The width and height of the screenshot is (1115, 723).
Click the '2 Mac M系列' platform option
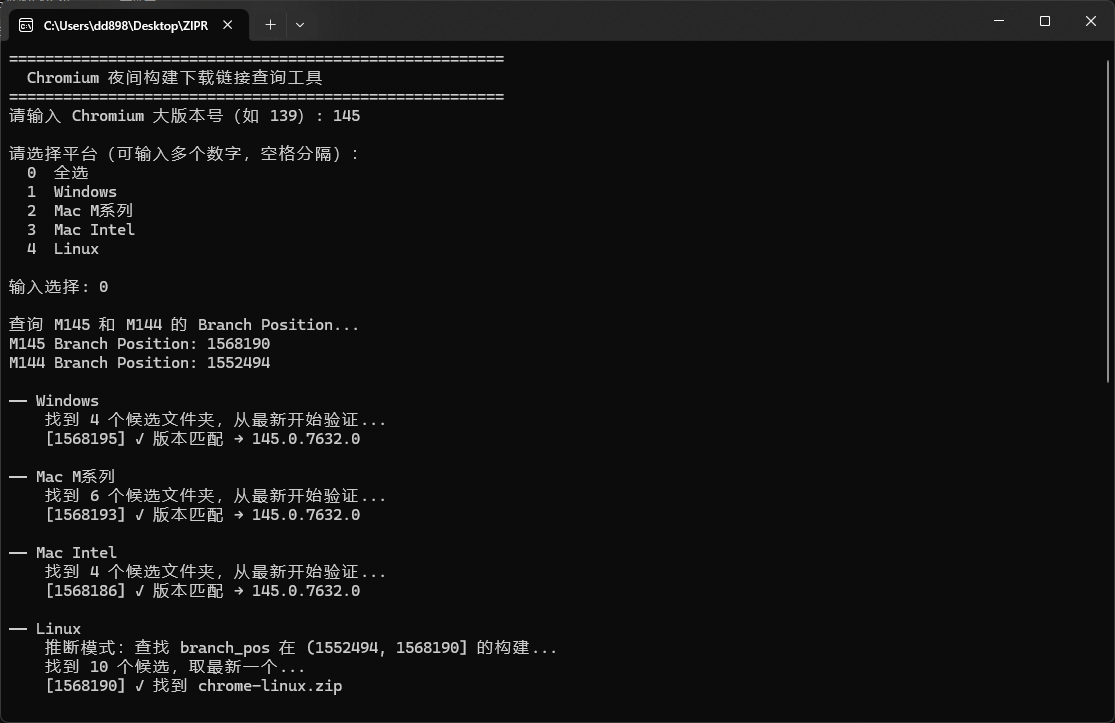coord(80,211)
